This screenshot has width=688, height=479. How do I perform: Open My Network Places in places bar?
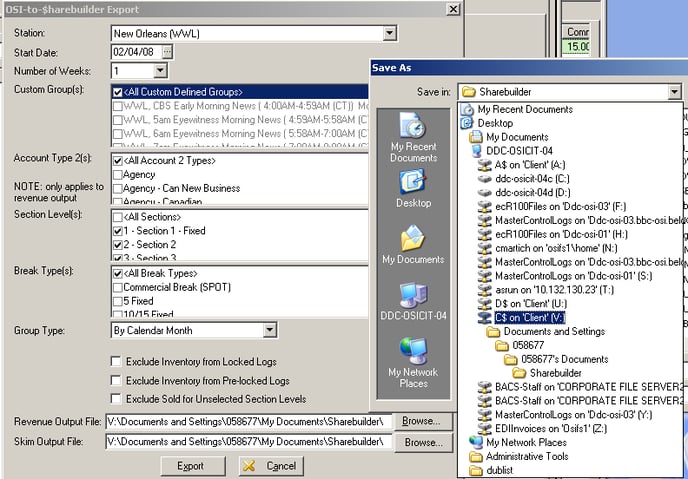413,363
